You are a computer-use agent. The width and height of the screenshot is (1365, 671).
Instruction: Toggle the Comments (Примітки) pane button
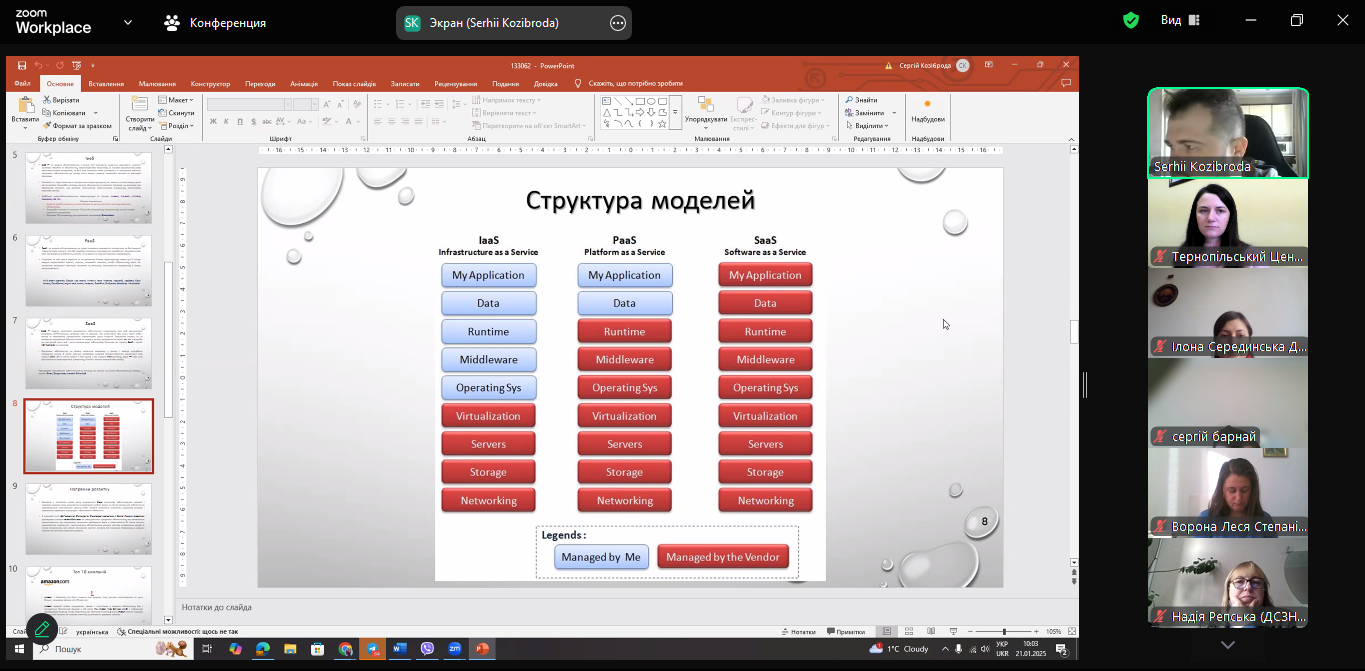(845, 632)
